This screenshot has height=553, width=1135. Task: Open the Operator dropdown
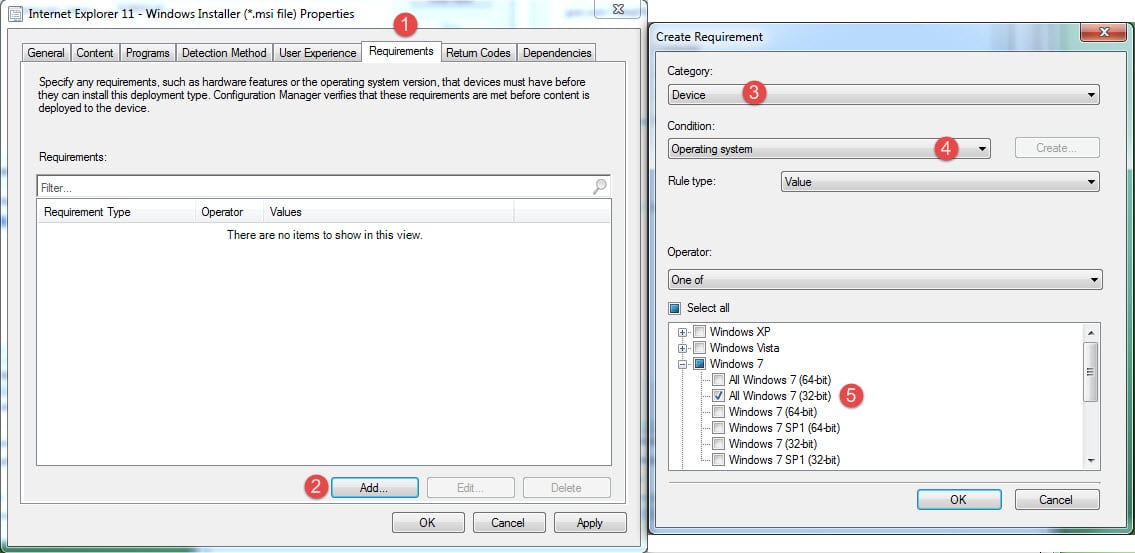pos(885,279)
